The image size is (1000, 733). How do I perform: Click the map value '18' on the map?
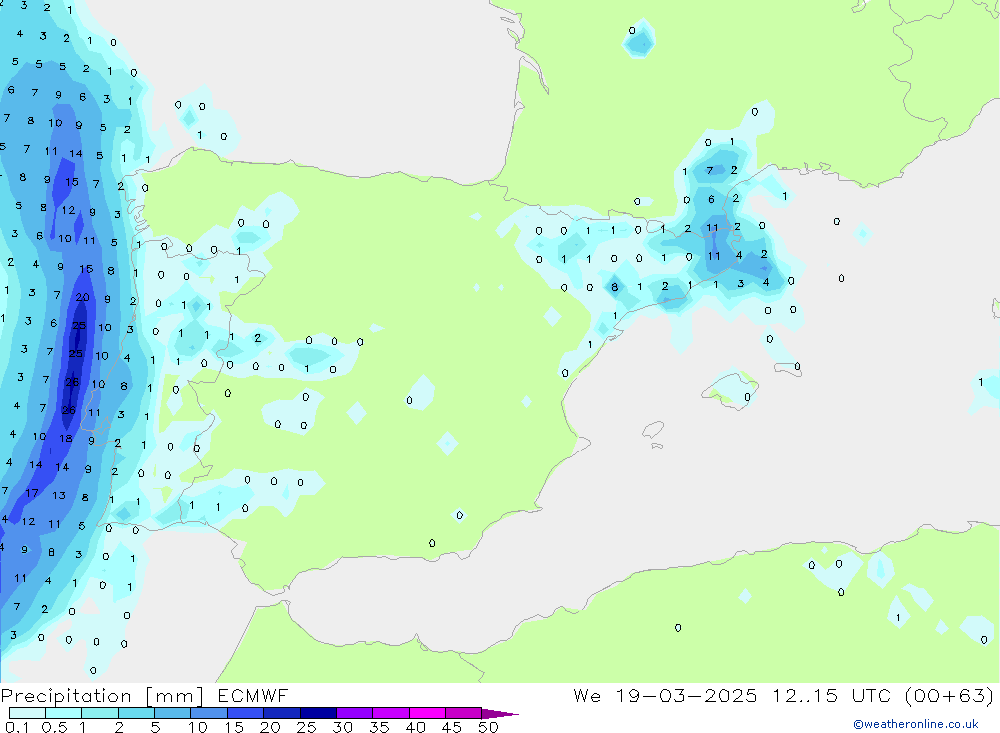[66, 438]
